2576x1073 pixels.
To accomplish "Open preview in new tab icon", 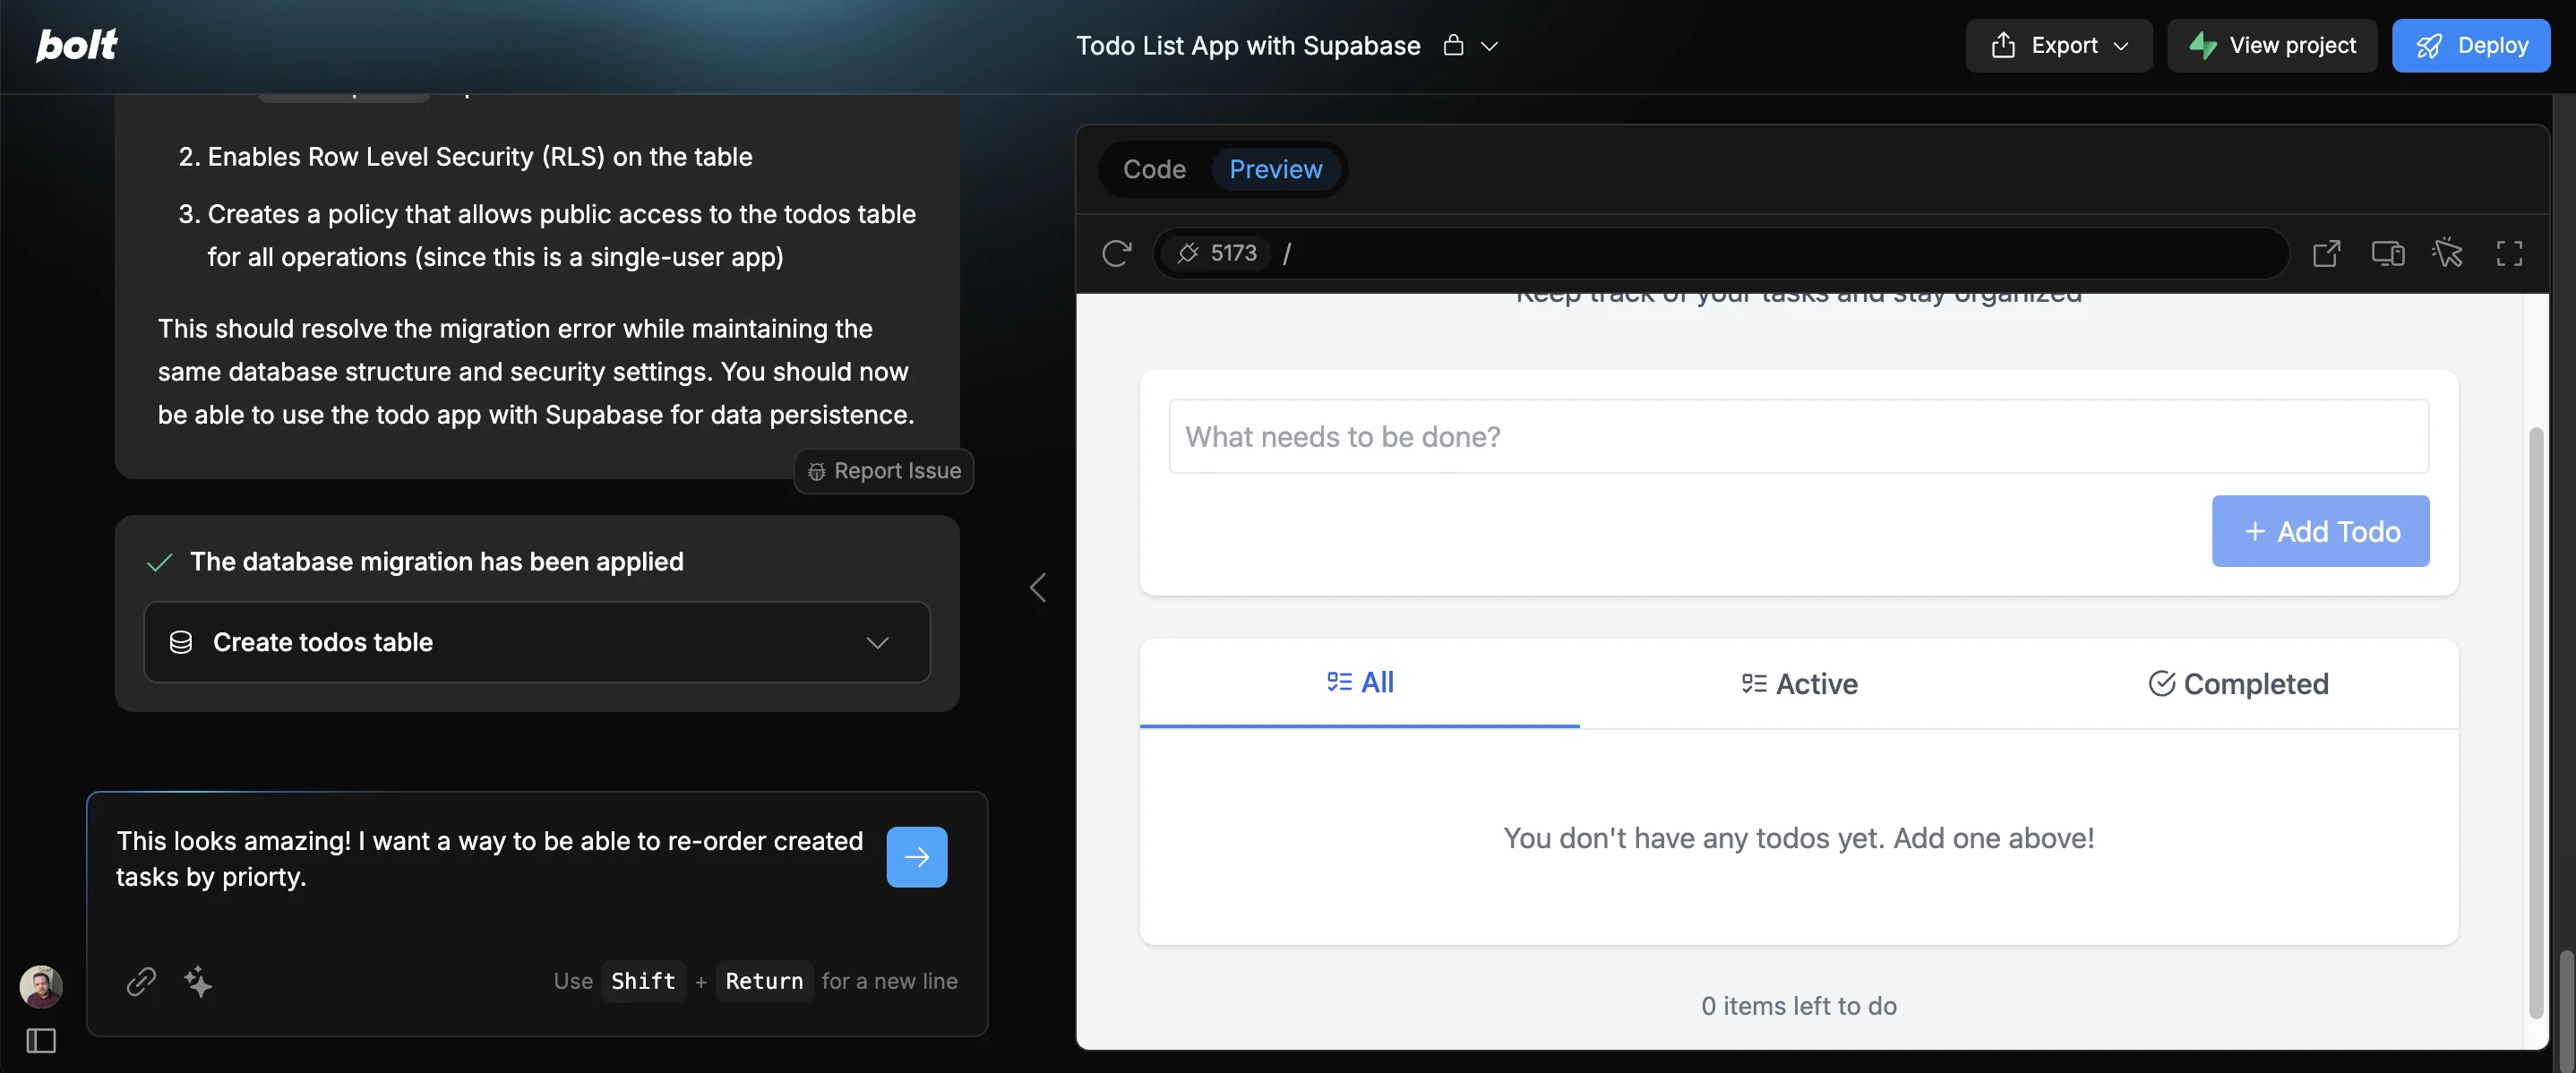I will [2326, 253].
